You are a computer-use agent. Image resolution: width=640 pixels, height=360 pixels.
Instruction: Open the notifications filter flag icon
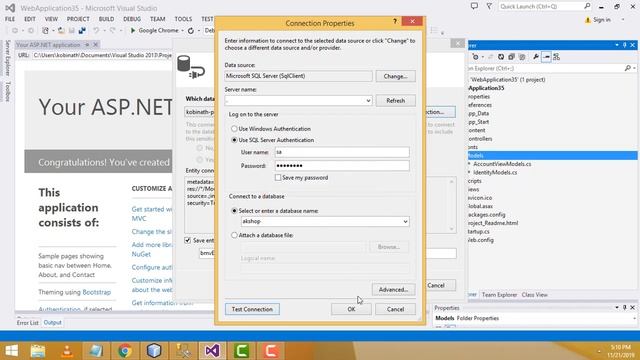[x=489, y=6]
